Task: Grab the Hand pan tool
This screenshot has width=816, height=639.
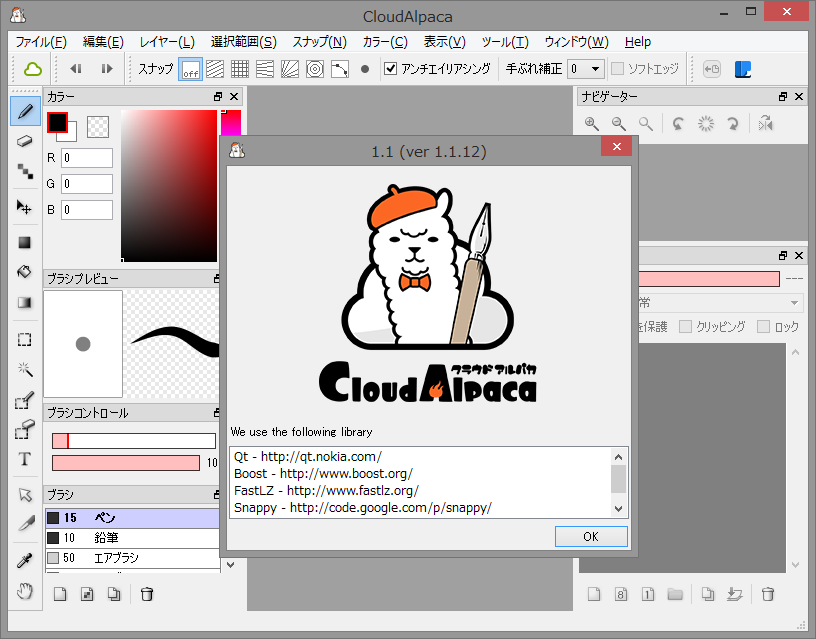Action: click(24, 591)
